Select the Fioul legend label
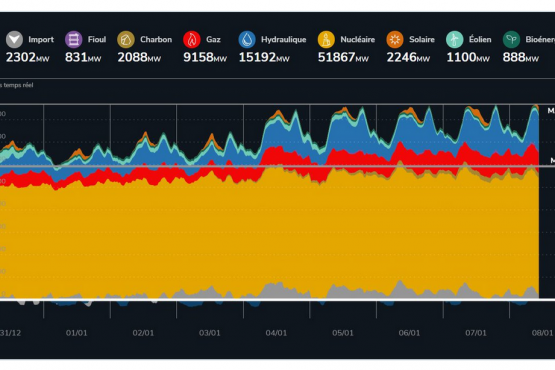Image resolution: width=555 pixels, height=370 pixels. point(97,39)
